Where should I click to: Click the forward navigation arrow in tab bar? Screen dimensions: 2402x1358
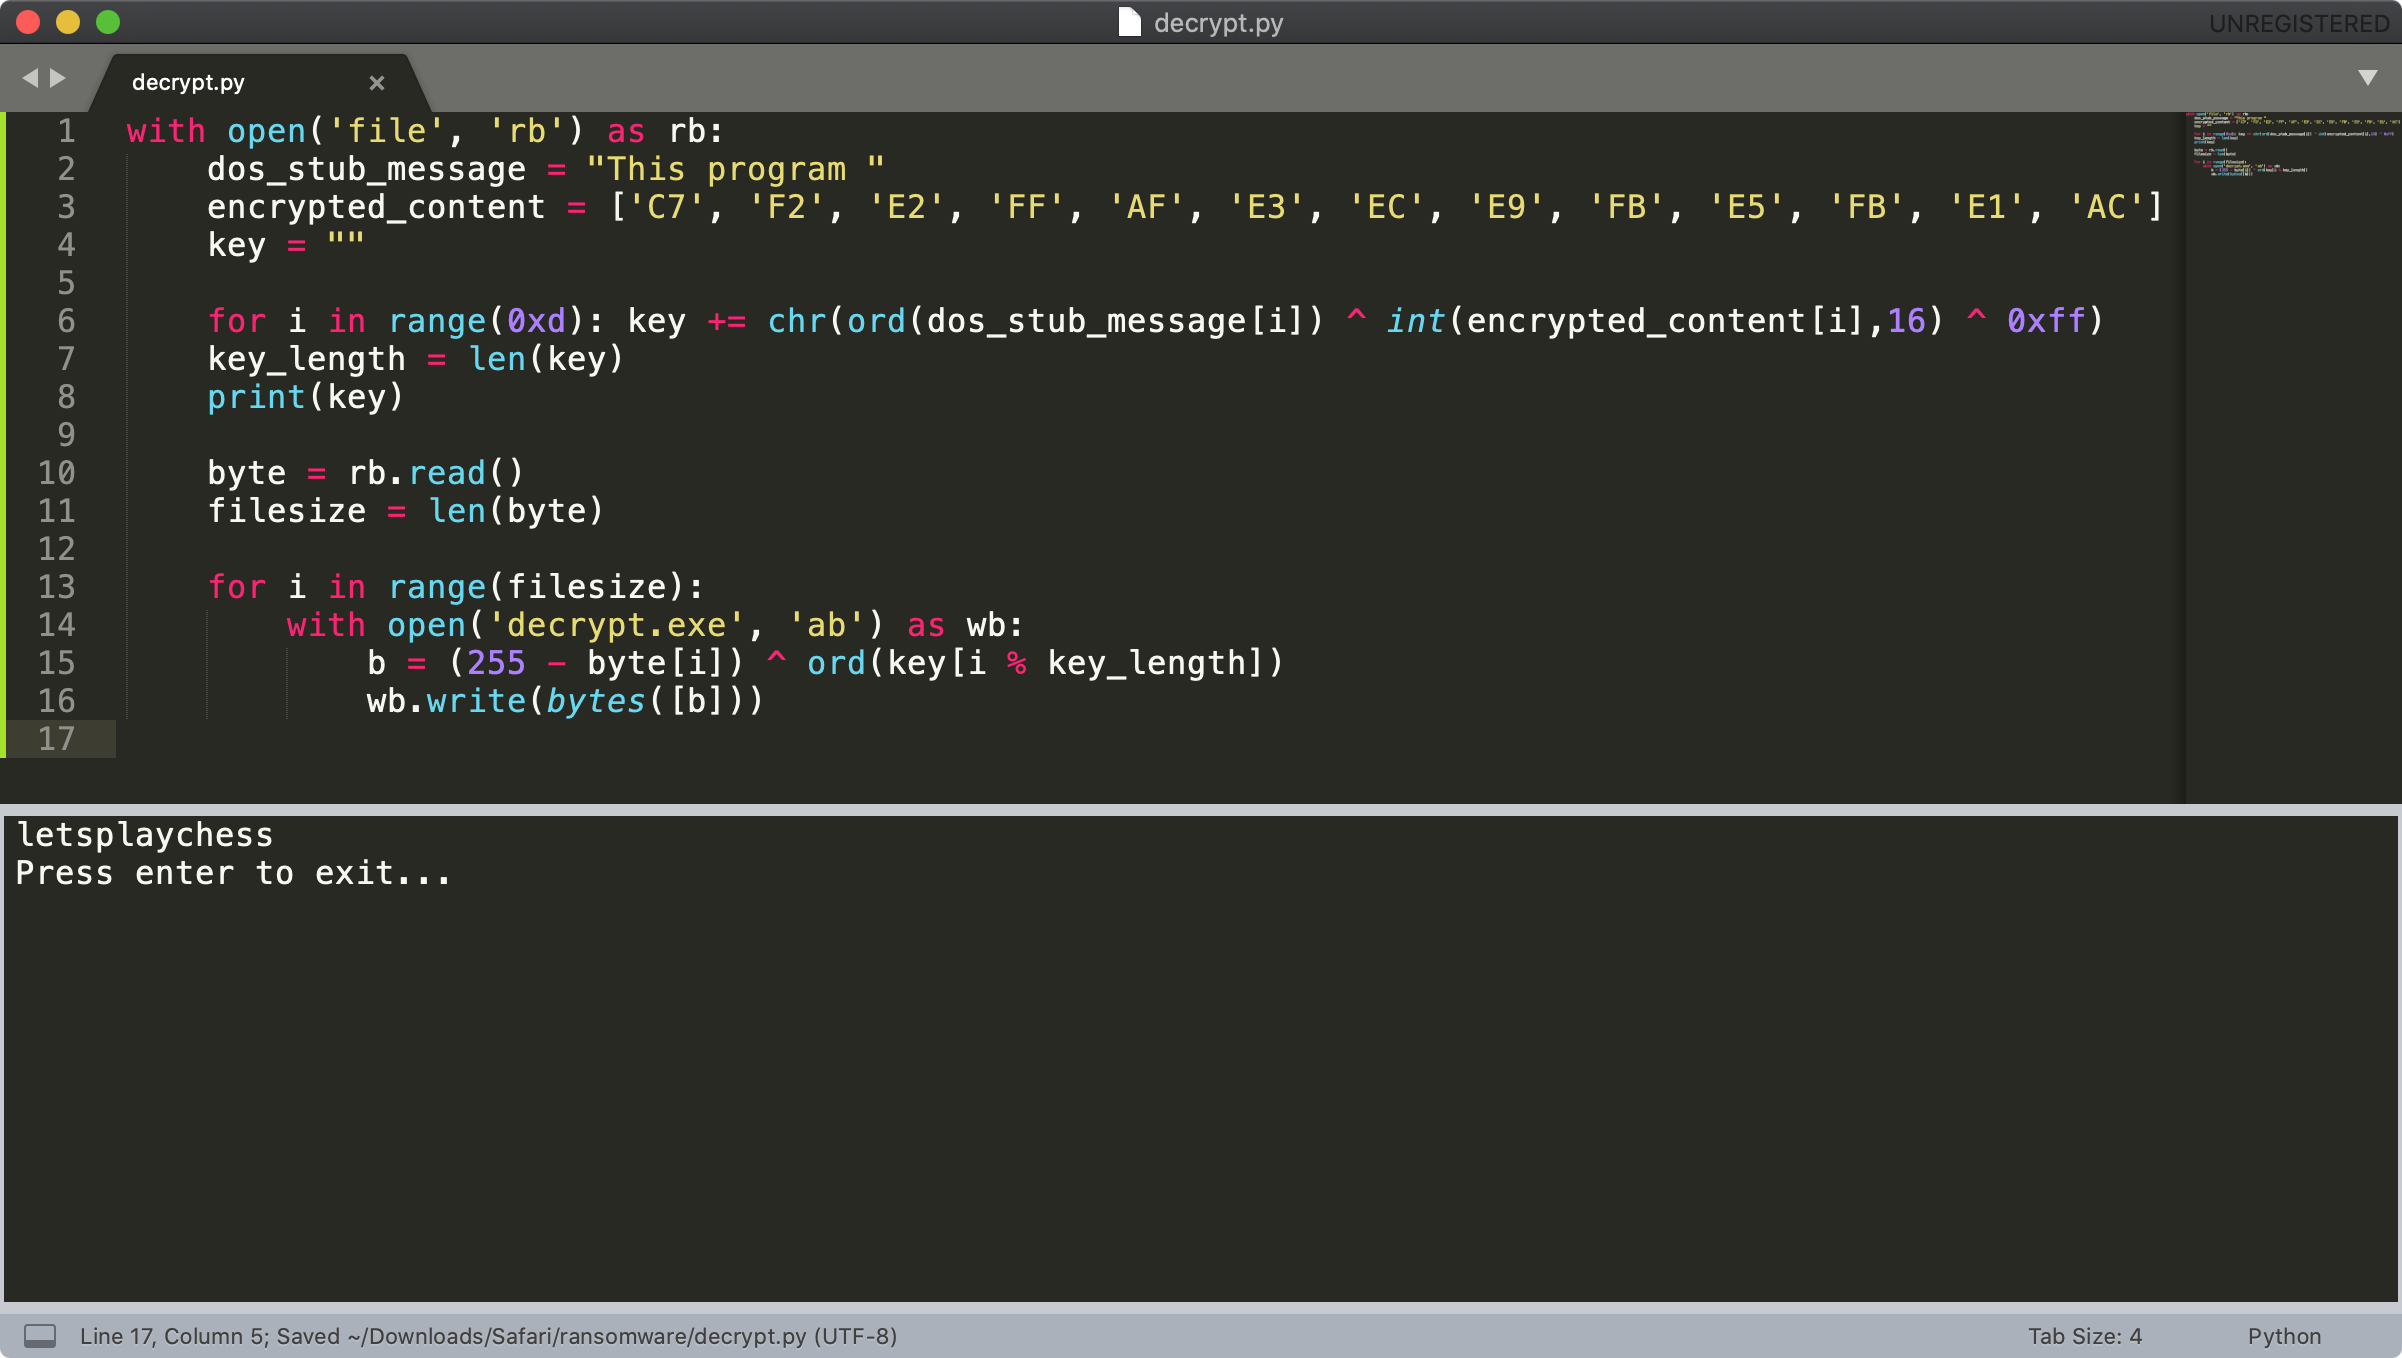(x=58, y=78)
